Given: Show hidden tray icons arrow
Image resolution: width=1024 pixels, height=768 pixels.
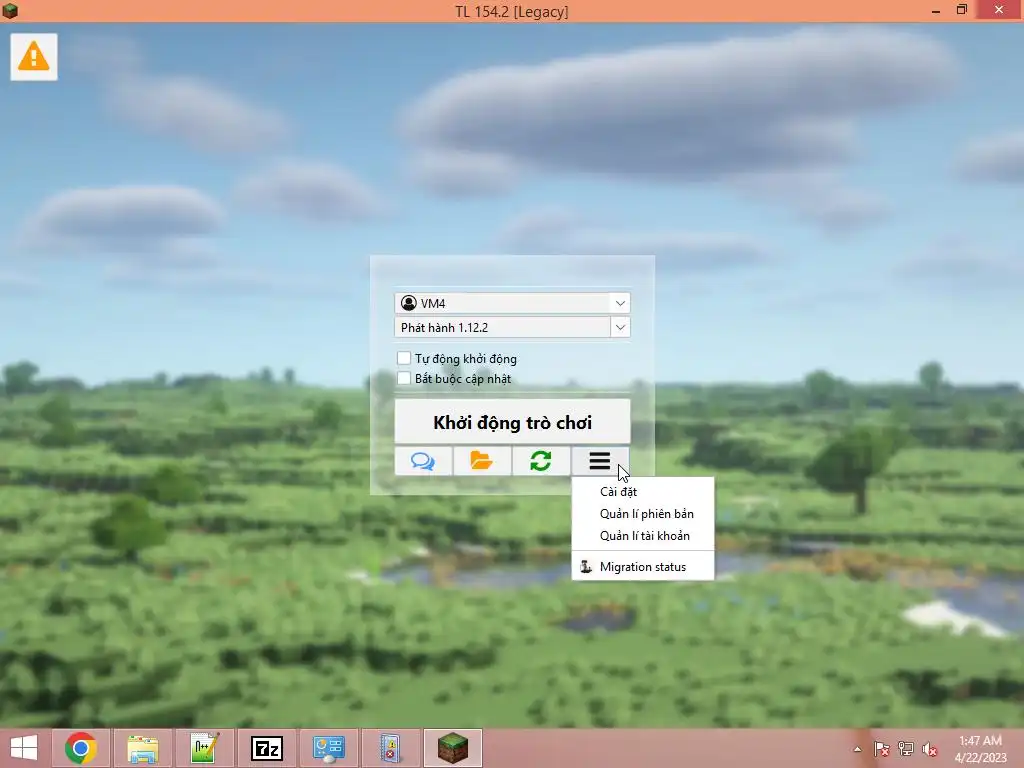Looking at the screenshot, I should (857, 749).
